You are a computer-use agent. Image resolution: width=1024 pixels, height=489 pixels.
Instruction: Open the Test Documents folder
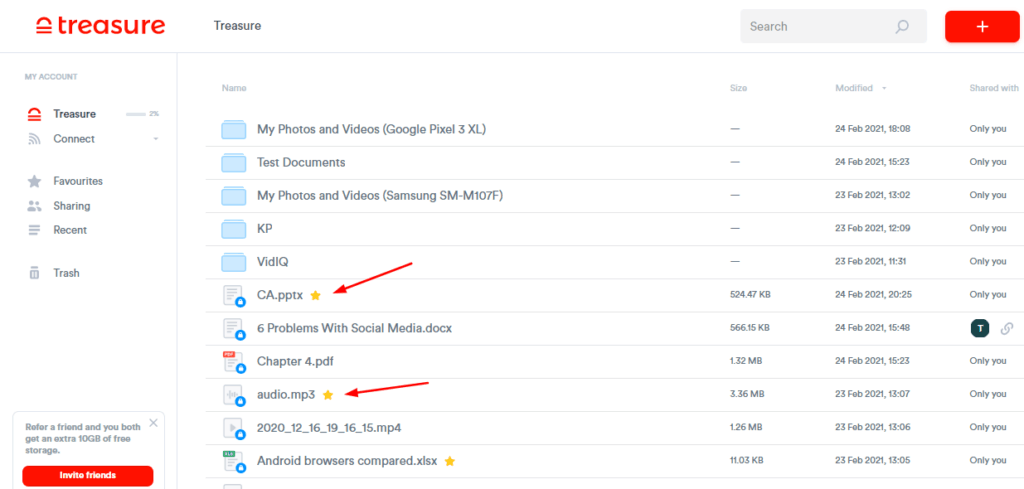(x=301, y=162)
